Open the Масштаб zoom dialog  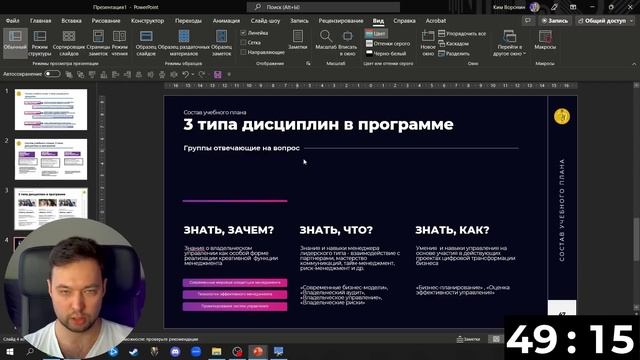click(x=326, y=40)
